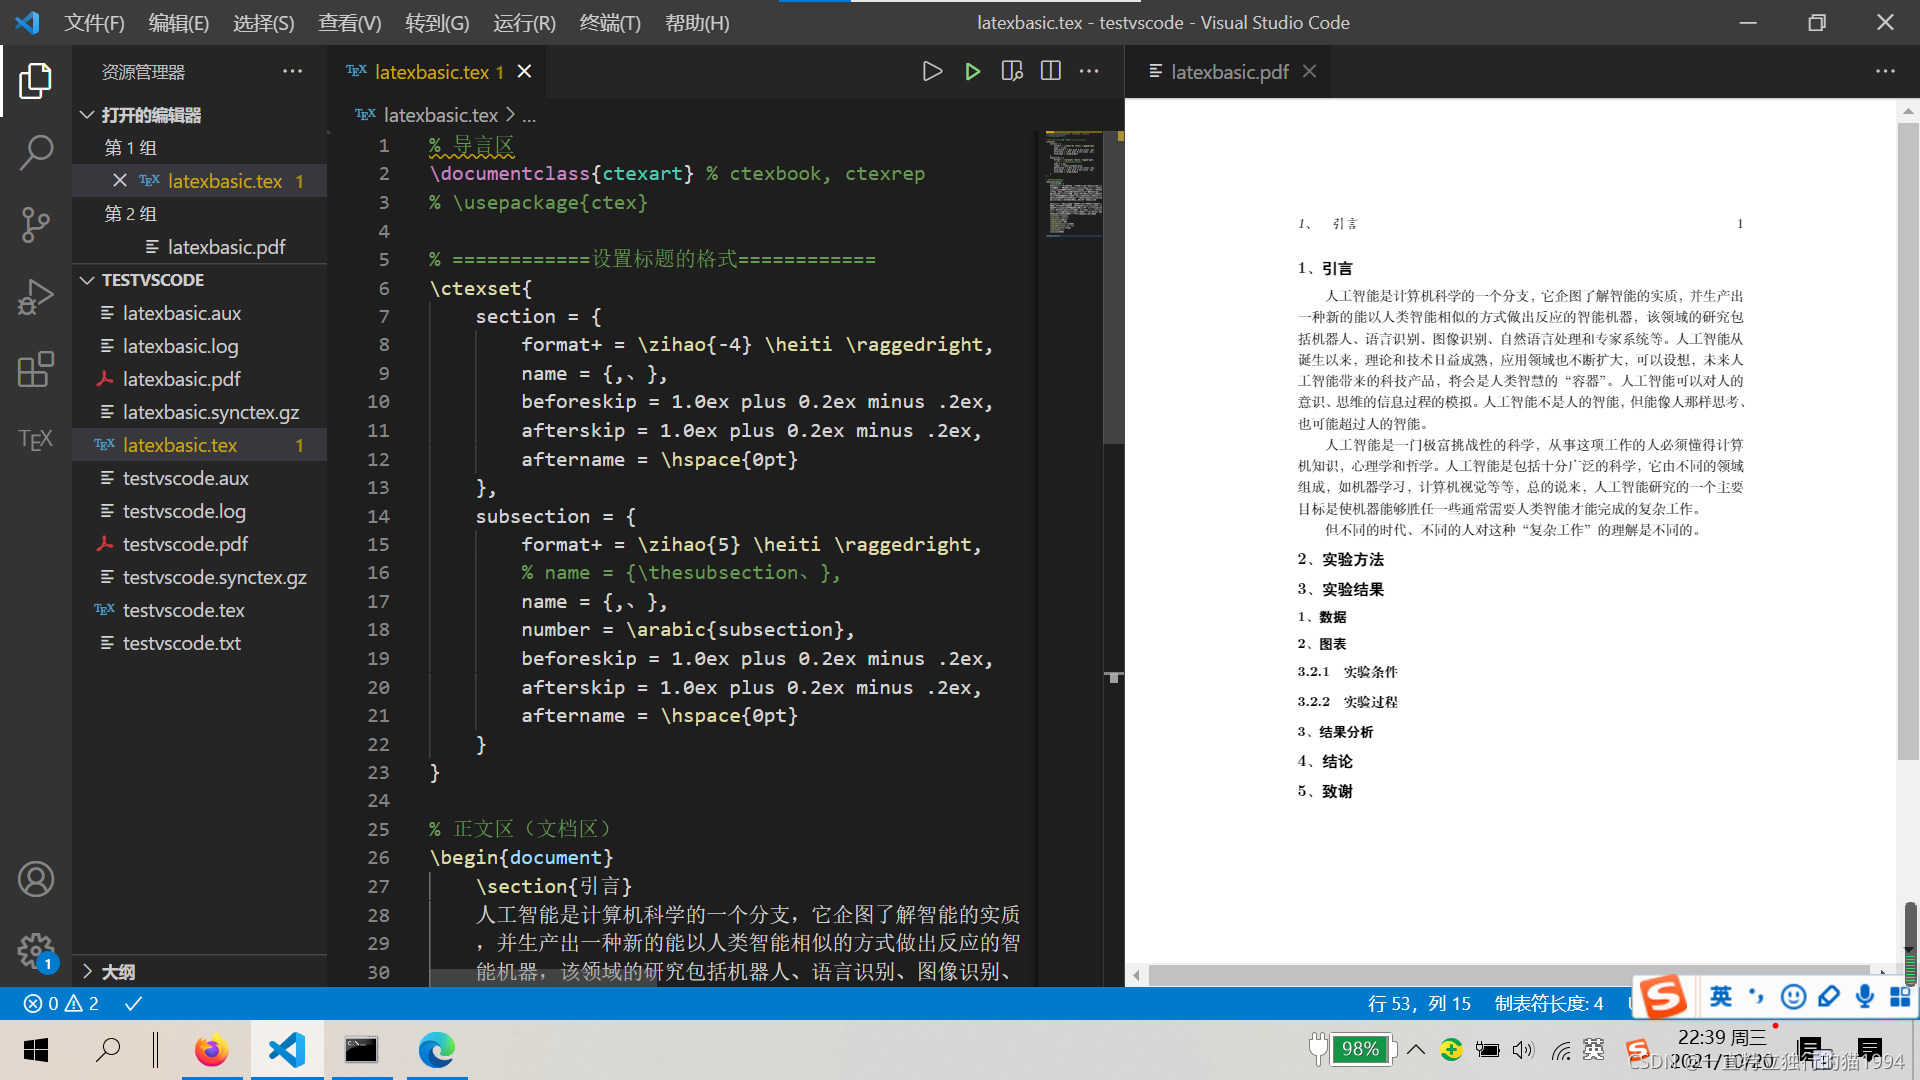Close latexbasic.tex in open editors list
The width and height of the screenshot is (1920, 1080).
(120, 180)
